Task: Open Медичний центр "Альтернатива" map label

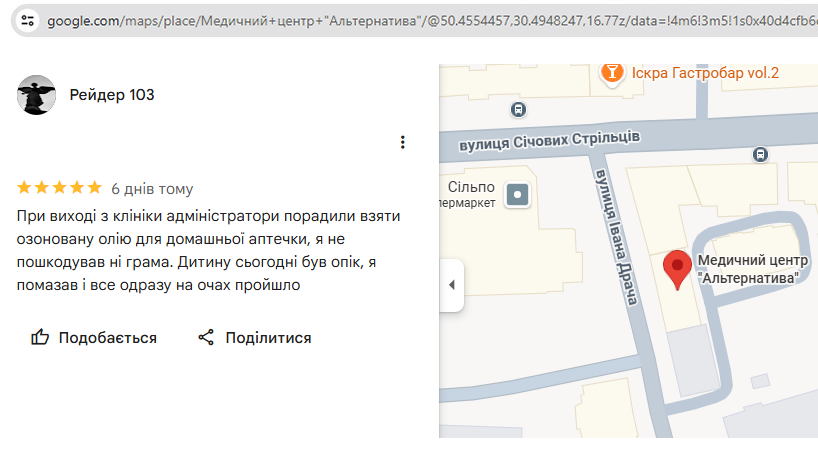Action: tap(752, 270)
